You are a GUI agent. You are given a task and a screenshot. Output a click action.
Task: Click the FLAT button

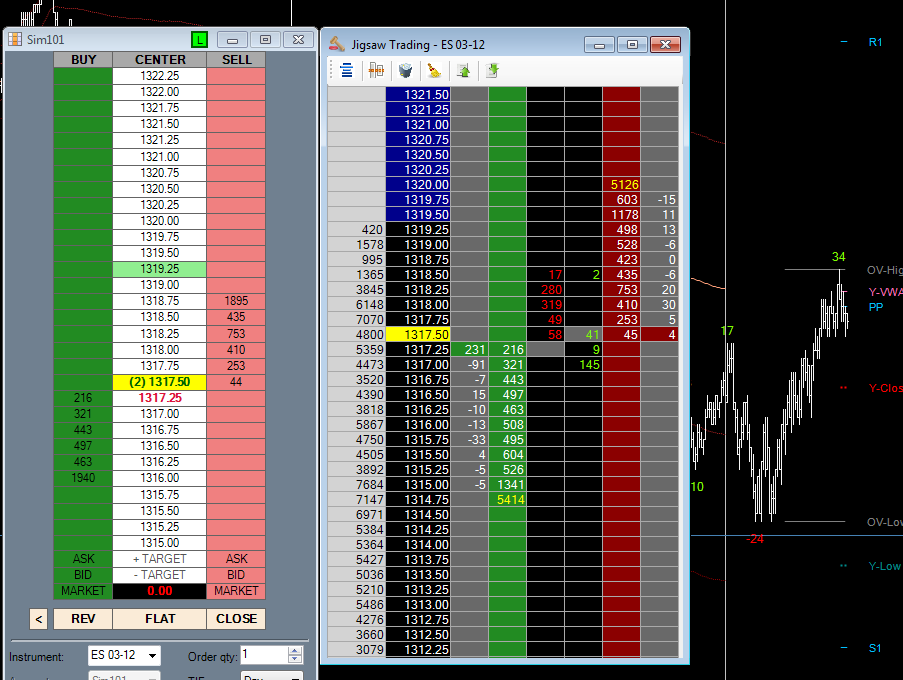(x=160, y=618)
